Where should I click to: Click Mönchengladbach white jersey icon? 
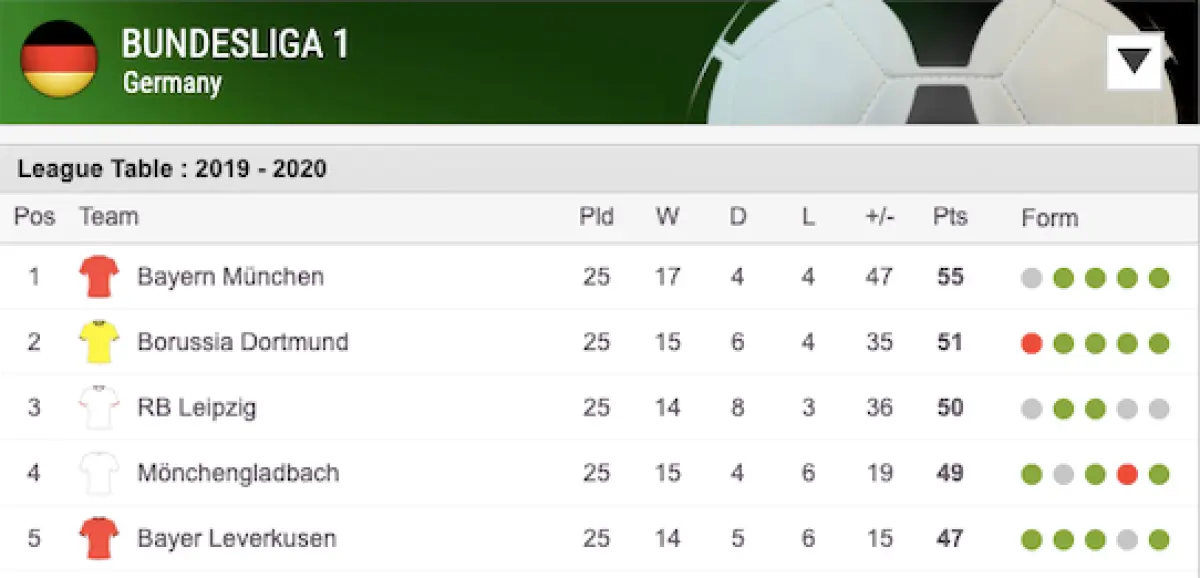coord(99,473)
